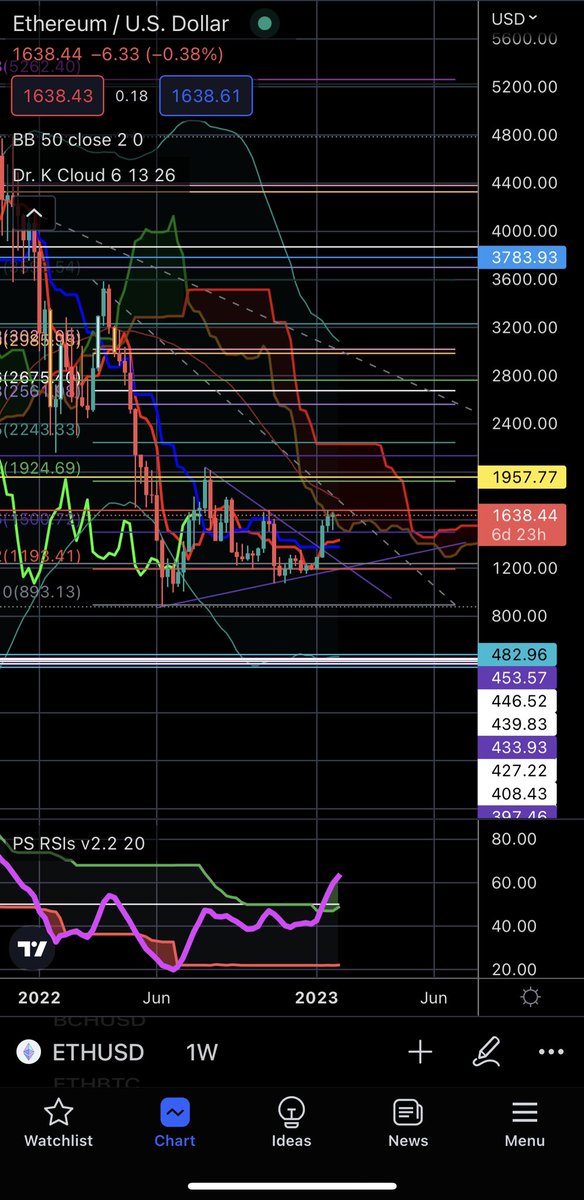The width and height of the screenshot is (584, 1200).
Task: Change the 1W timeframe interval
Action: pyautogui.click(x=202, y=1052)
